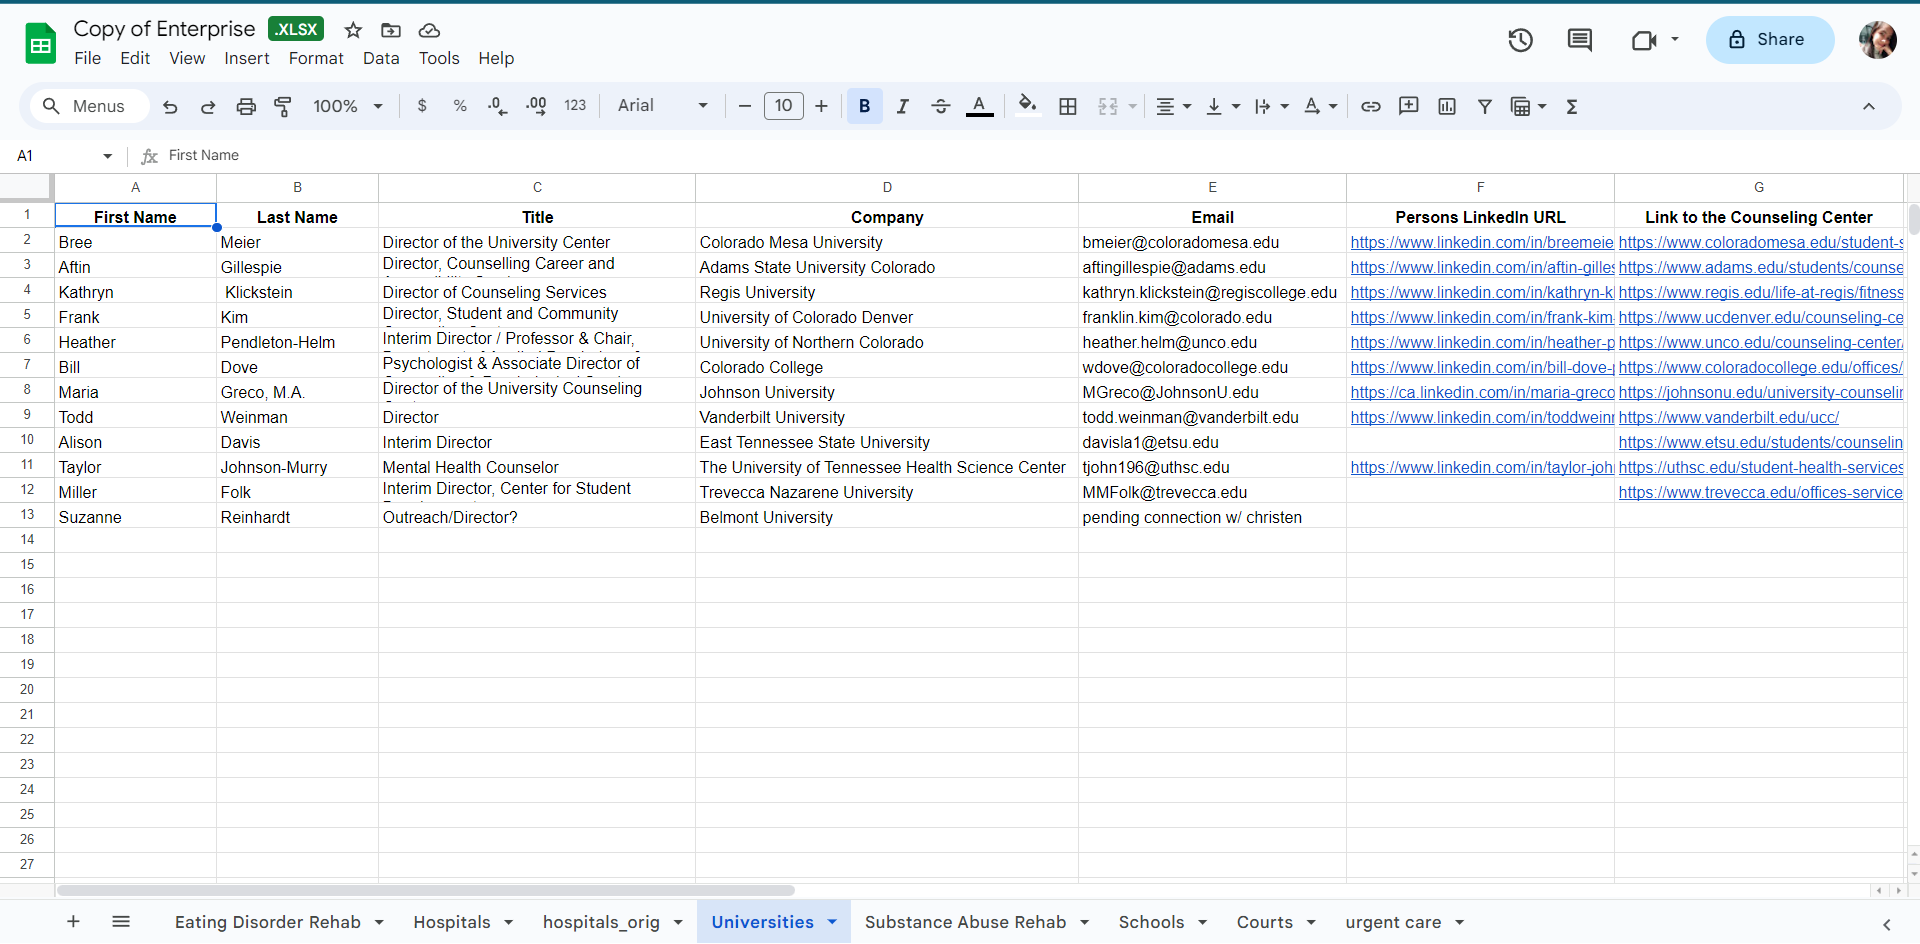The image size is (1920, 944).
Task: Star this spreadsheet
Action: [x=353, y=30]
